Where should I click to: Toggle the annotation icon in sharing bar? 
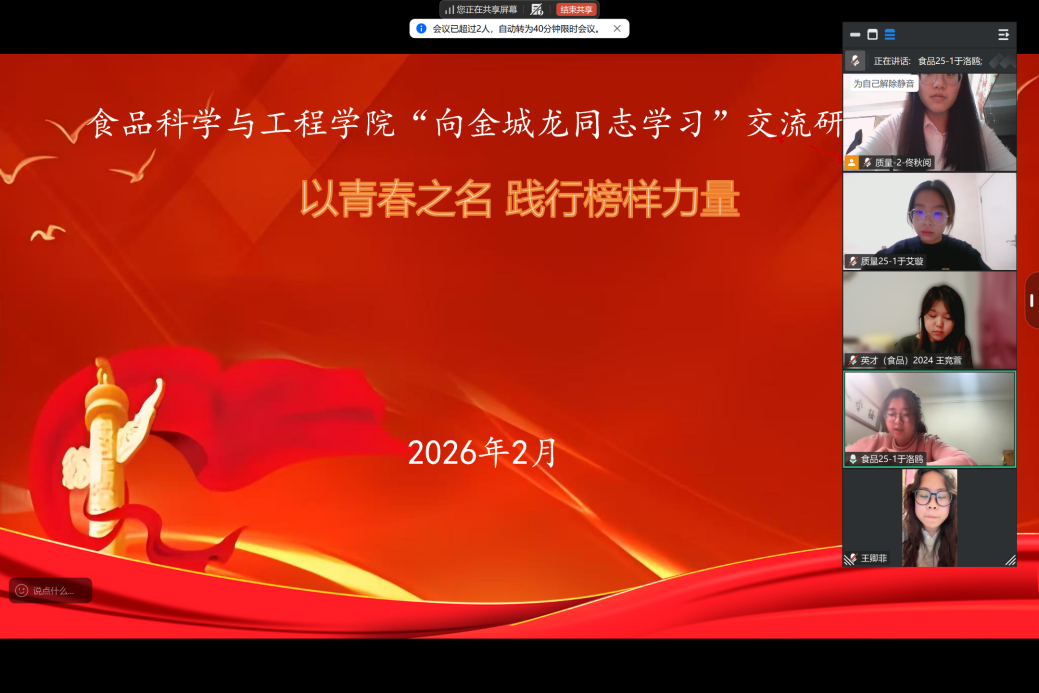coord(537,9)
